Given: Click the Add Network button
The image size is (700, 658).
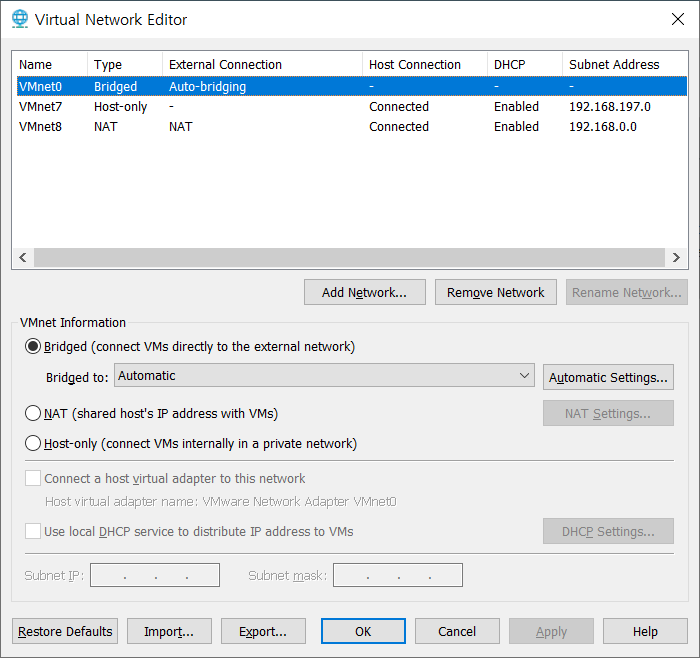Looking at the screenshot, I should tap(365, 292).
